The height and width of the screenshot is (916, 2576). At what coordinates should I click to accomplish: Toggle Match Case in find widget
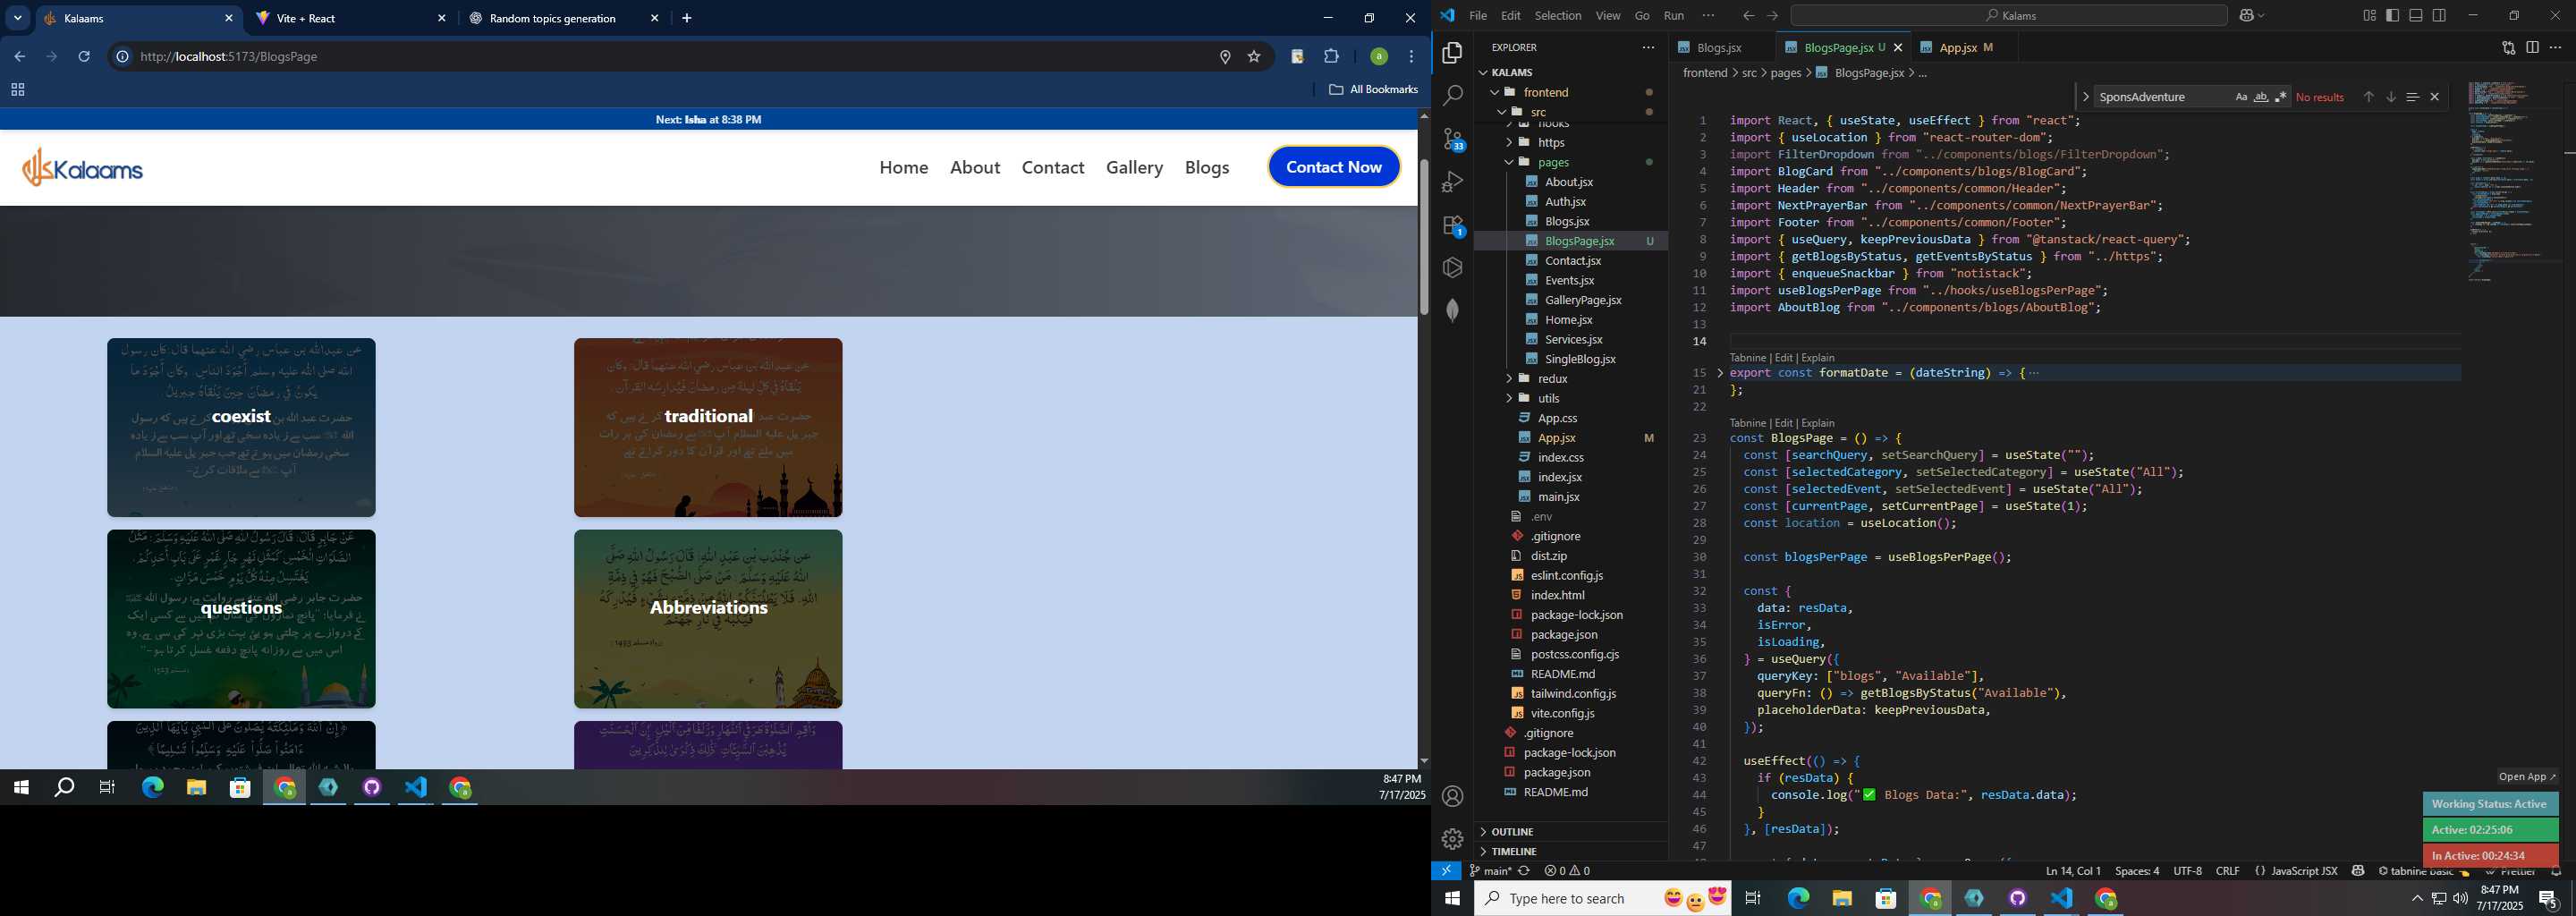2241,97
